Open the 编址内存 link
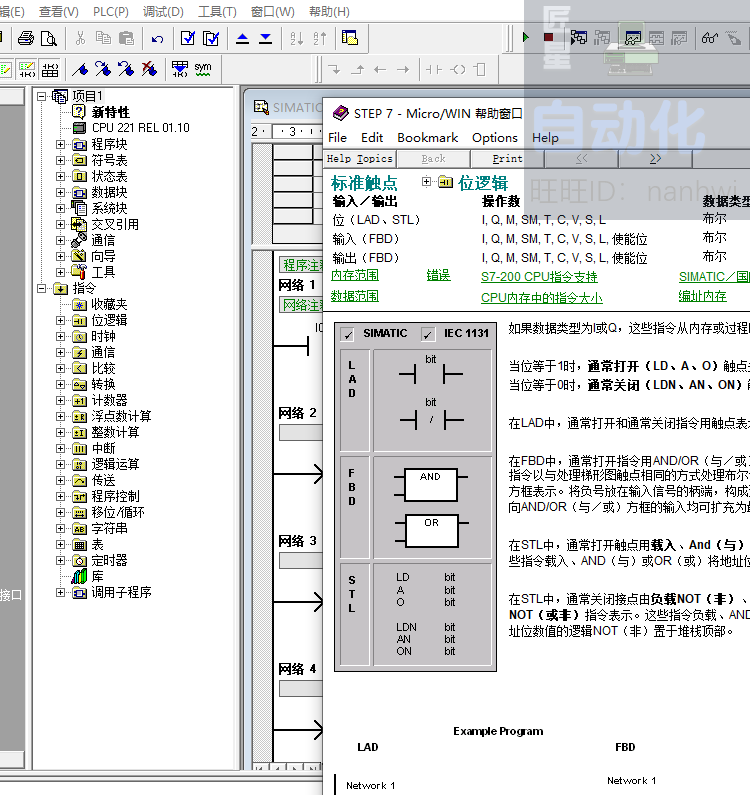The width and height of the screenshot is (750, 795). 702,296
